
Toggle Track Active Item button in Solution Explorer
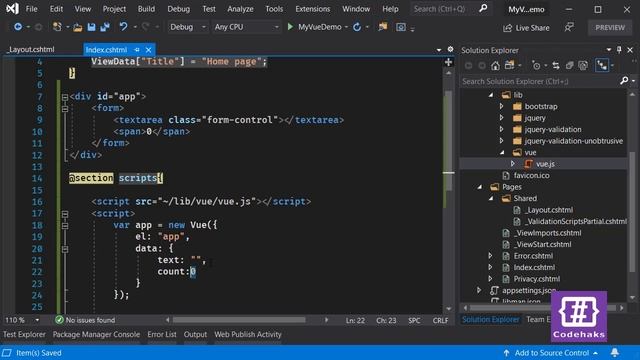pyautogui.click(x=602, y=65)
